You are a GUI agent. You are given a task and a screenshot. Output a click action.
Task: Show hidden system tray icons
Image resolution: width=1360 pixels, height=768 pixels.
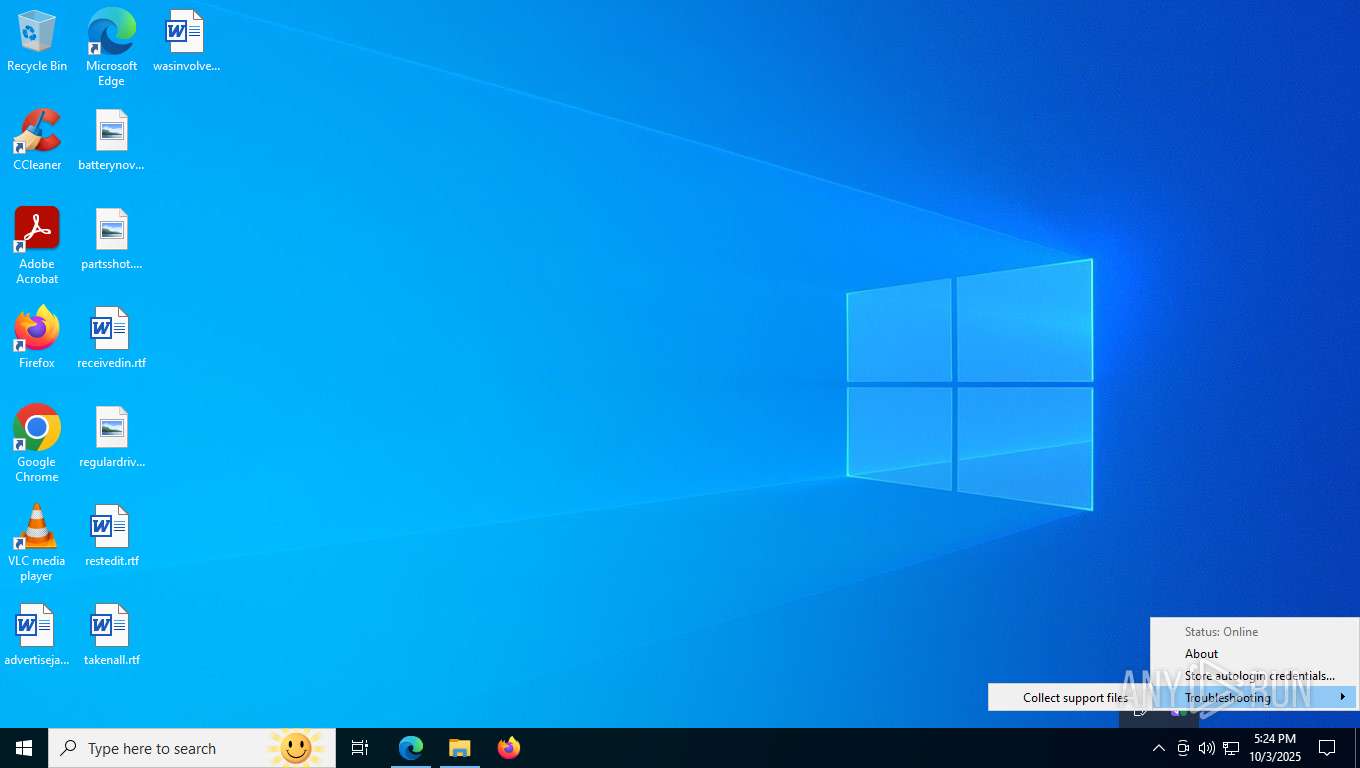pos(1158,748)
